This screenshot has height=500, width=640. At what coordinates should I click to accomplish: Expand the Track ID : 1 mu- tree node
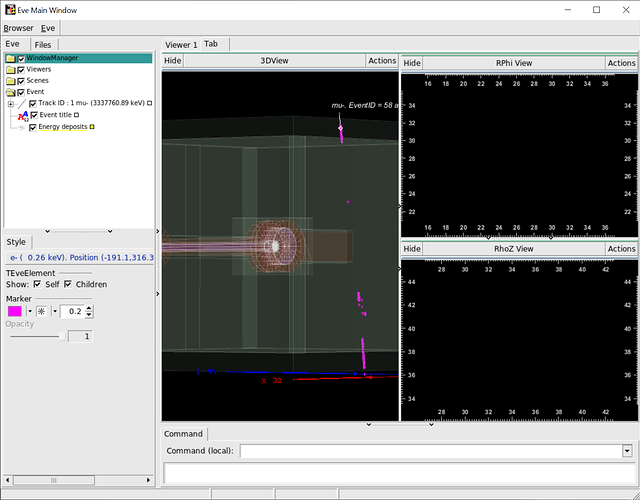11,104
